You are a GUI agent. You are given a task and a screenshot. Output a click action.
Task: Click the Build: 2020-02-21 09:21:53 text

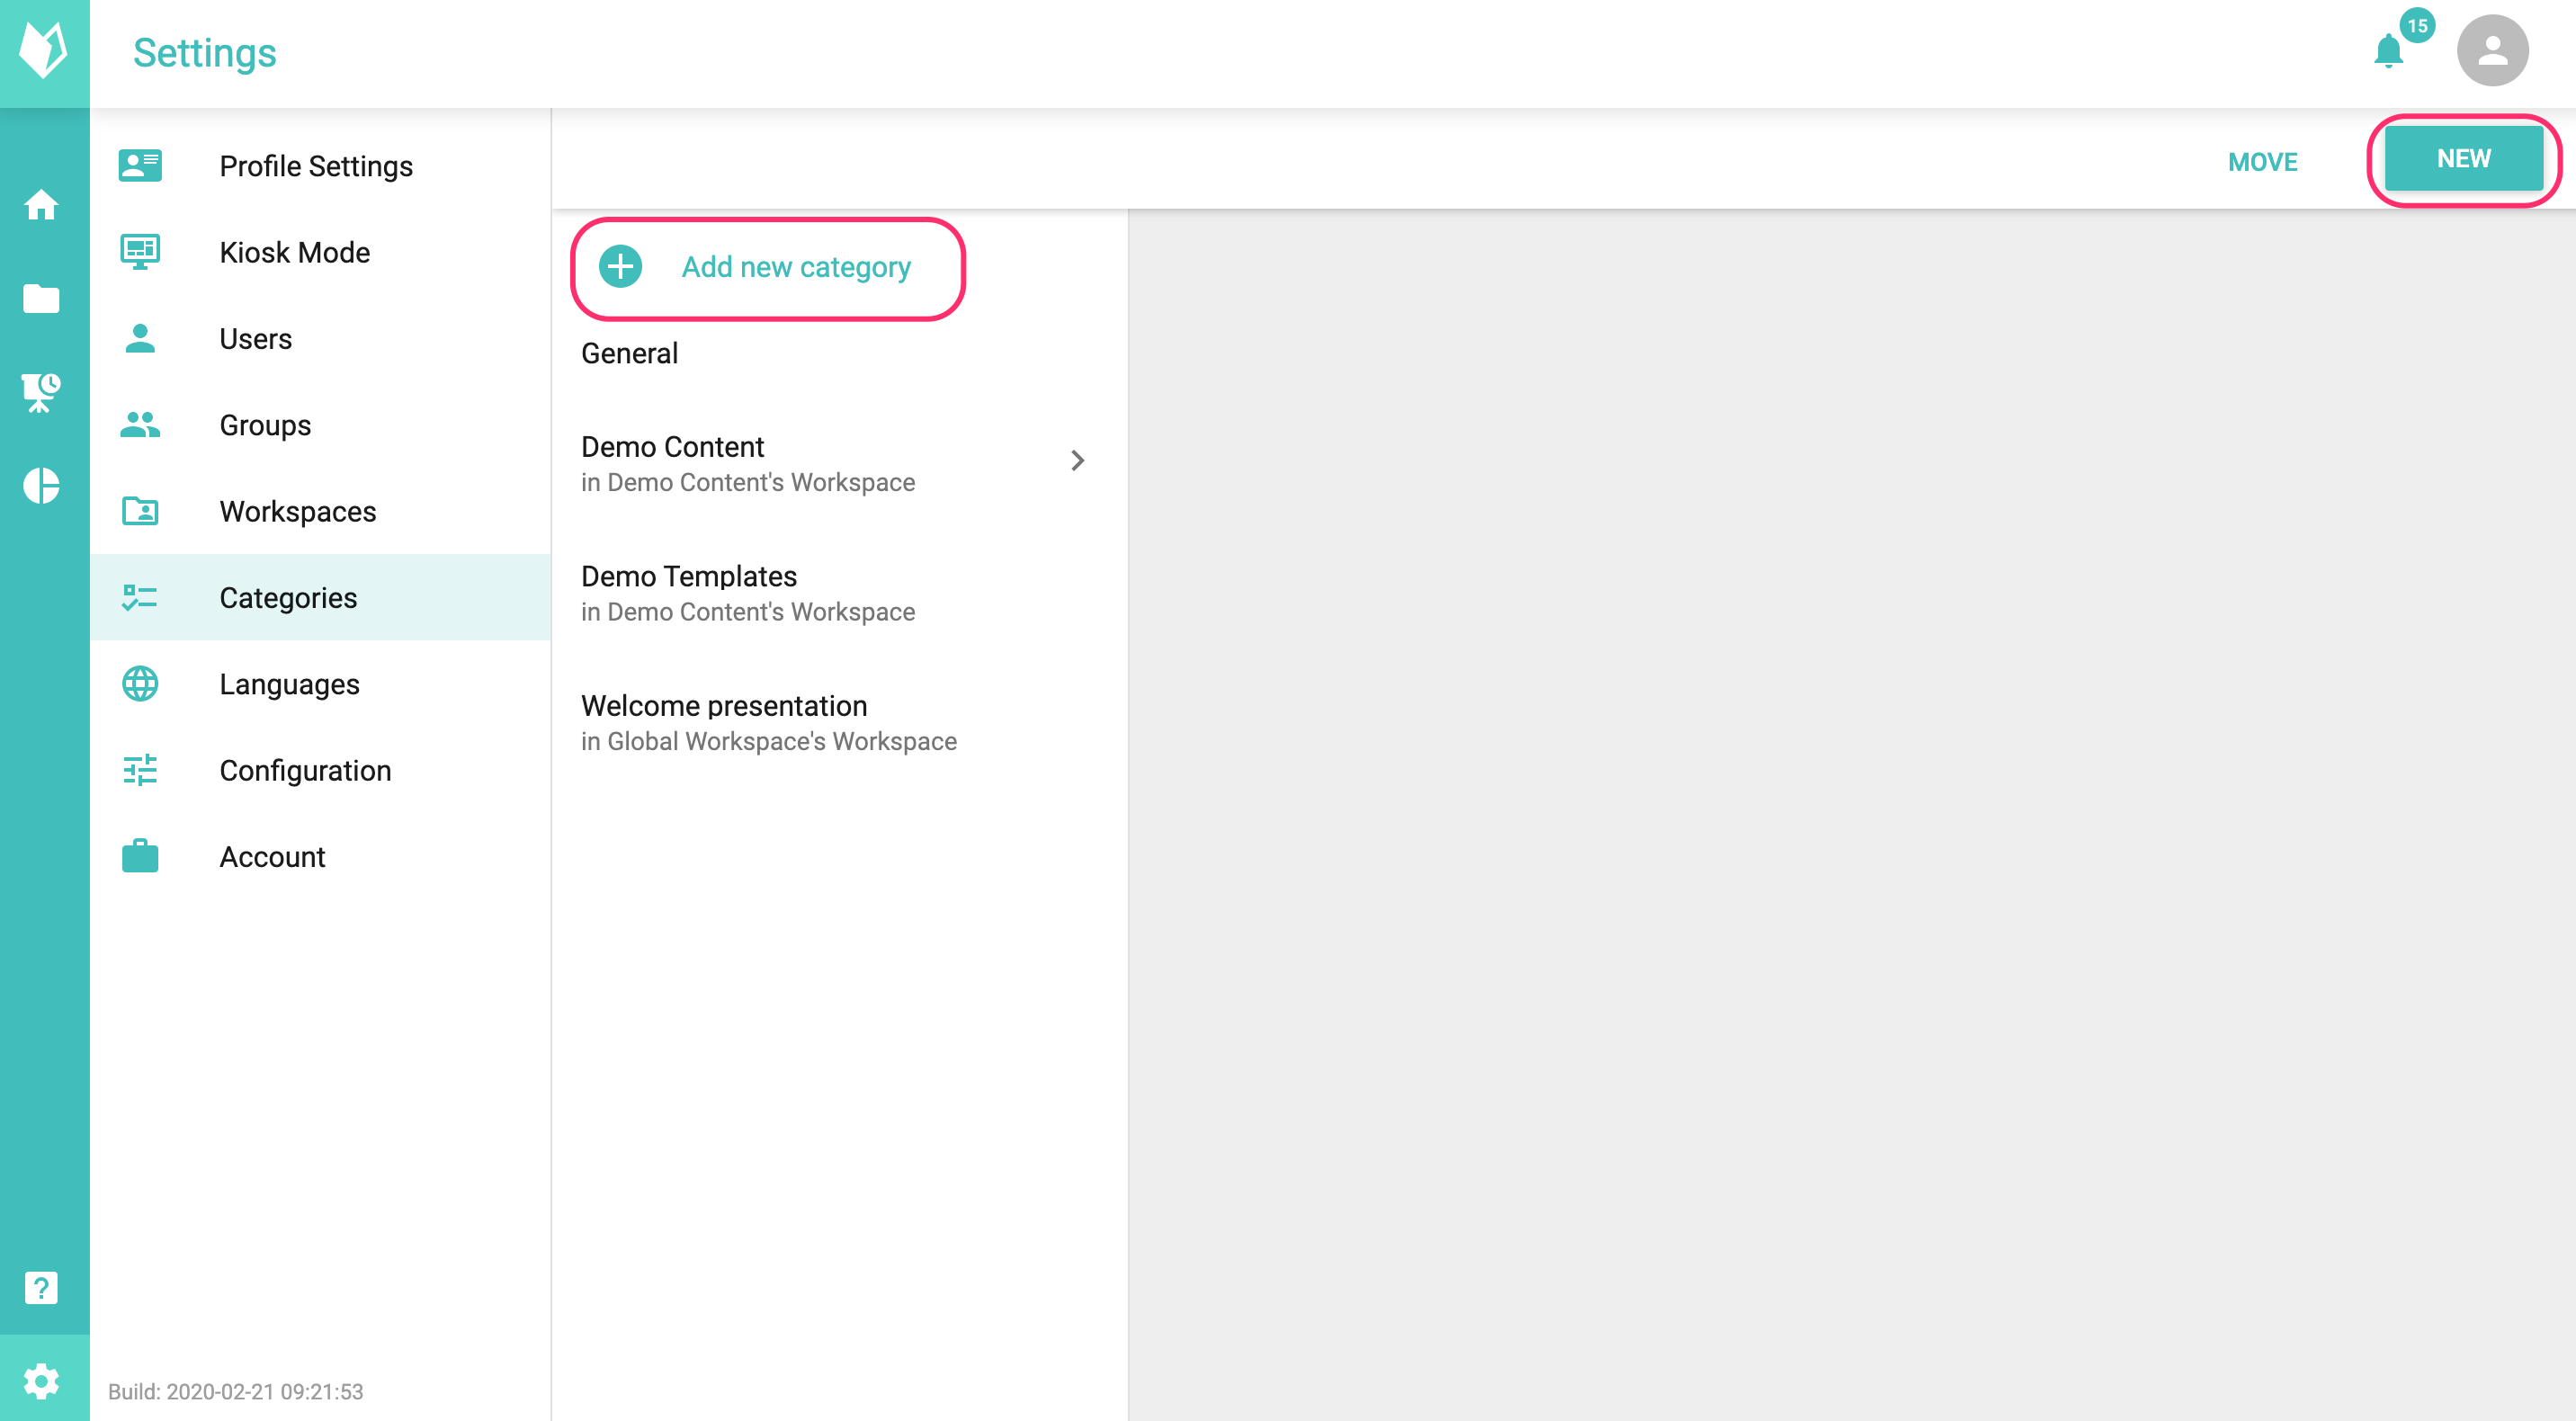[x=235, y=1391]
